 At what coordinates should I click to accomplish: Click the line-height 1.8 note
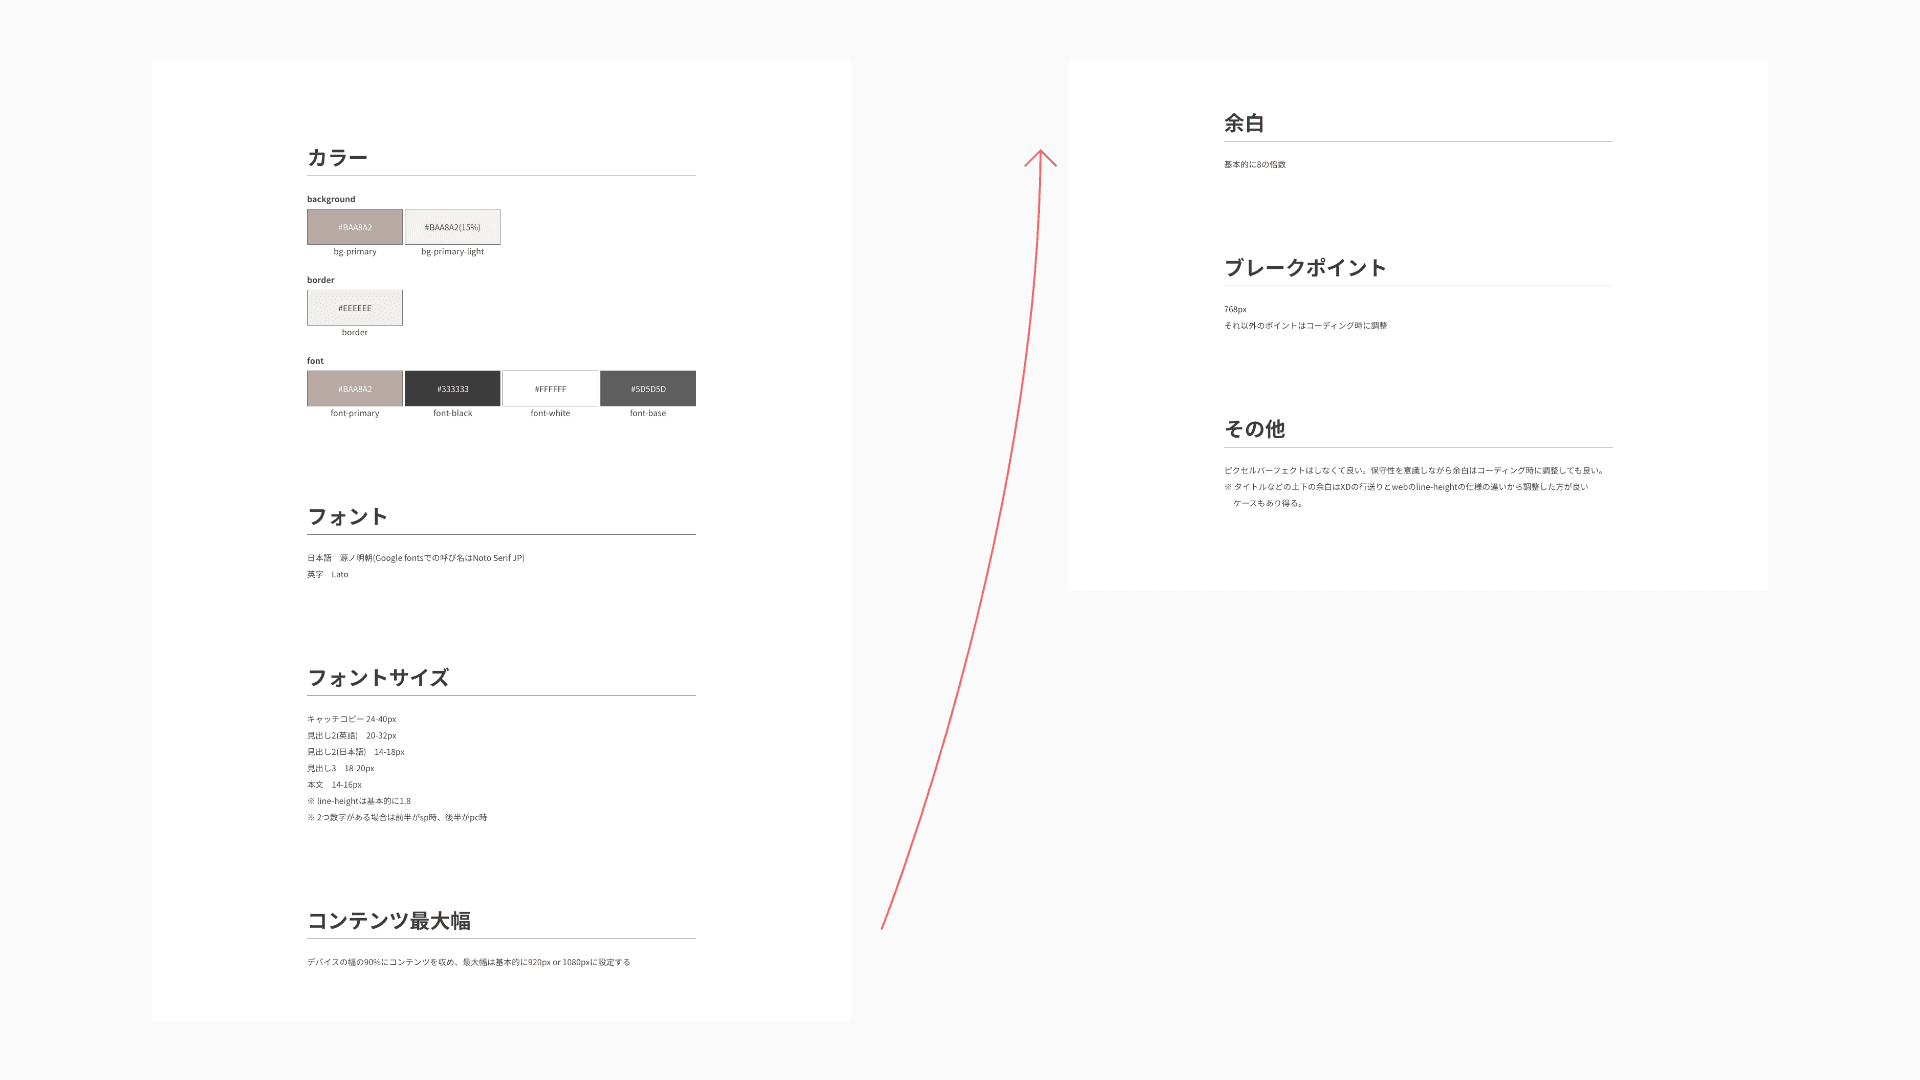click(359, 801)
